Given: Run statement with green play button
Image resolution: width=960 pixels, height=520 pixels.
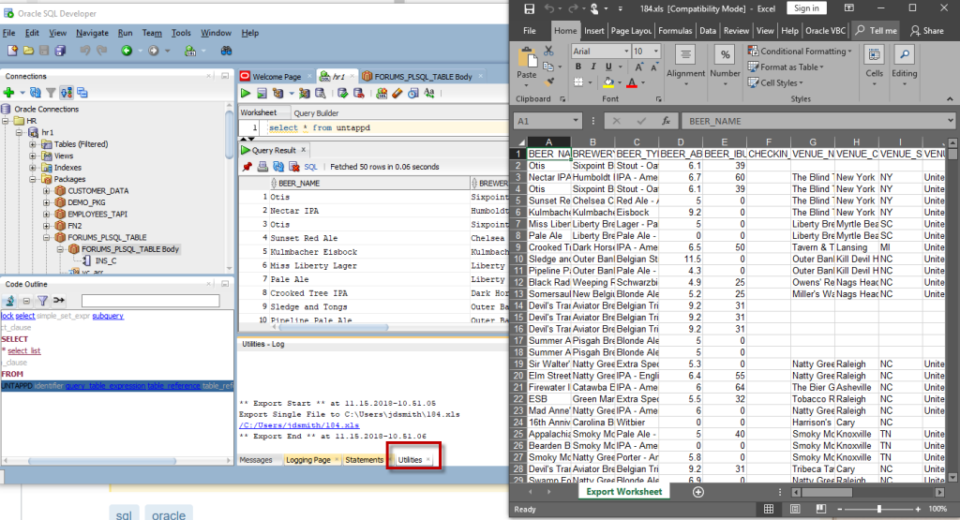Looking at the screenshot, I should (x=246, y=93).
